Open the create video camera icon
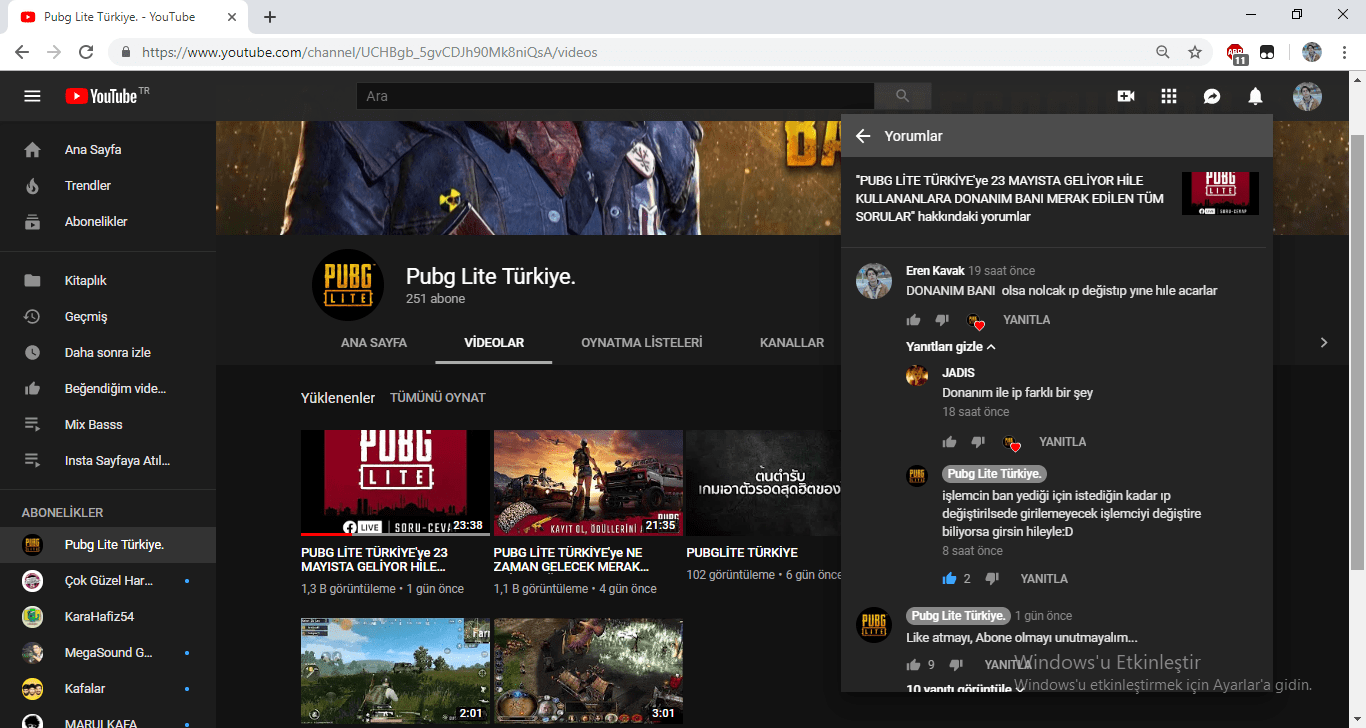The image size is (1366, 728). (1126, 96)
